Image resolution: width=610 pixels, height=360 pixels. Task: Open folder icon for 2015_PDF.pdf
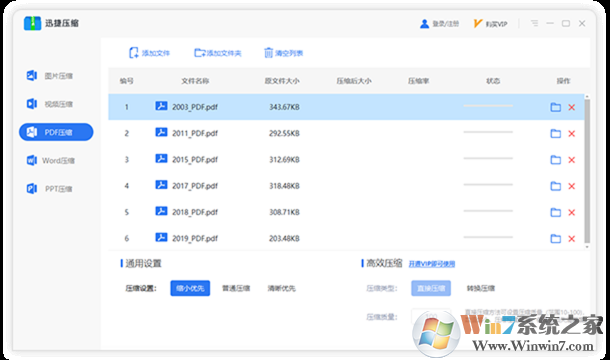(556, 160)
